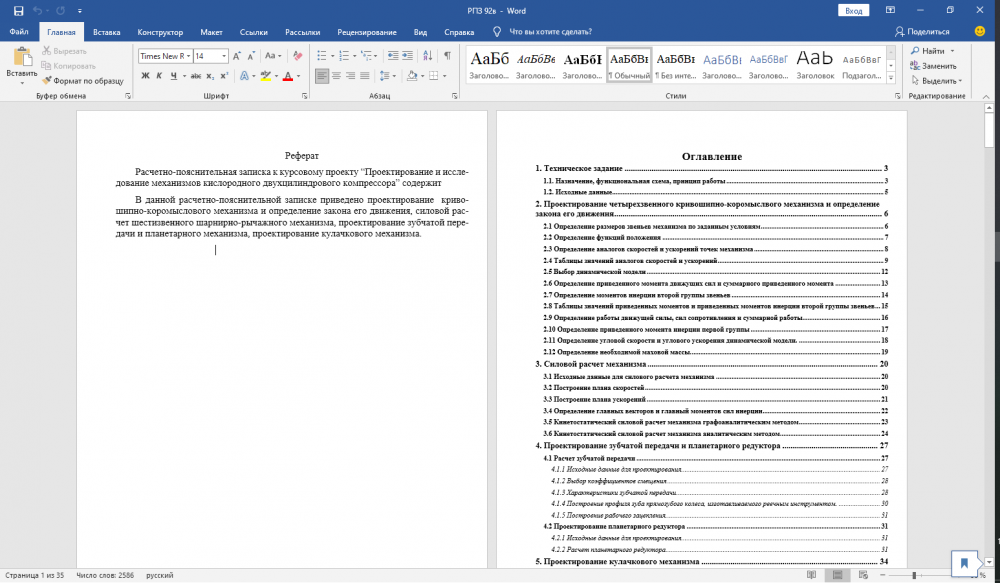Click the Format Painter (Формат по образцу) button
Screen dimensions: 1000x583
(x=82, y=81)
